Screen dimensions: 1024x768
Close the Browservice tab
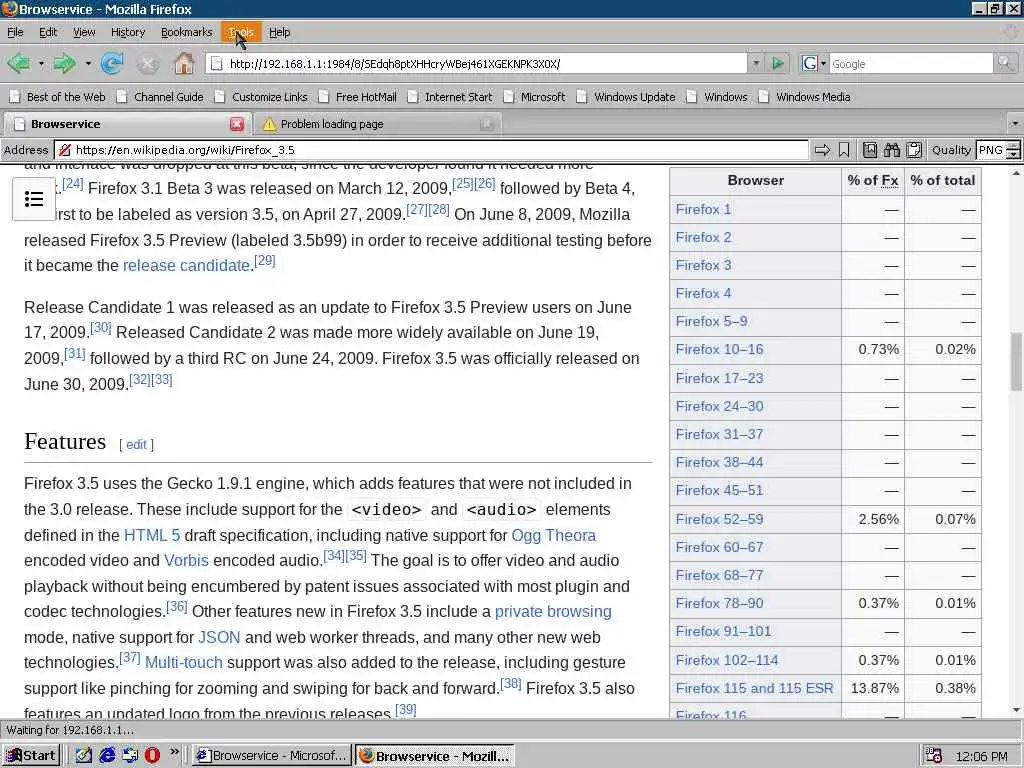237,124
